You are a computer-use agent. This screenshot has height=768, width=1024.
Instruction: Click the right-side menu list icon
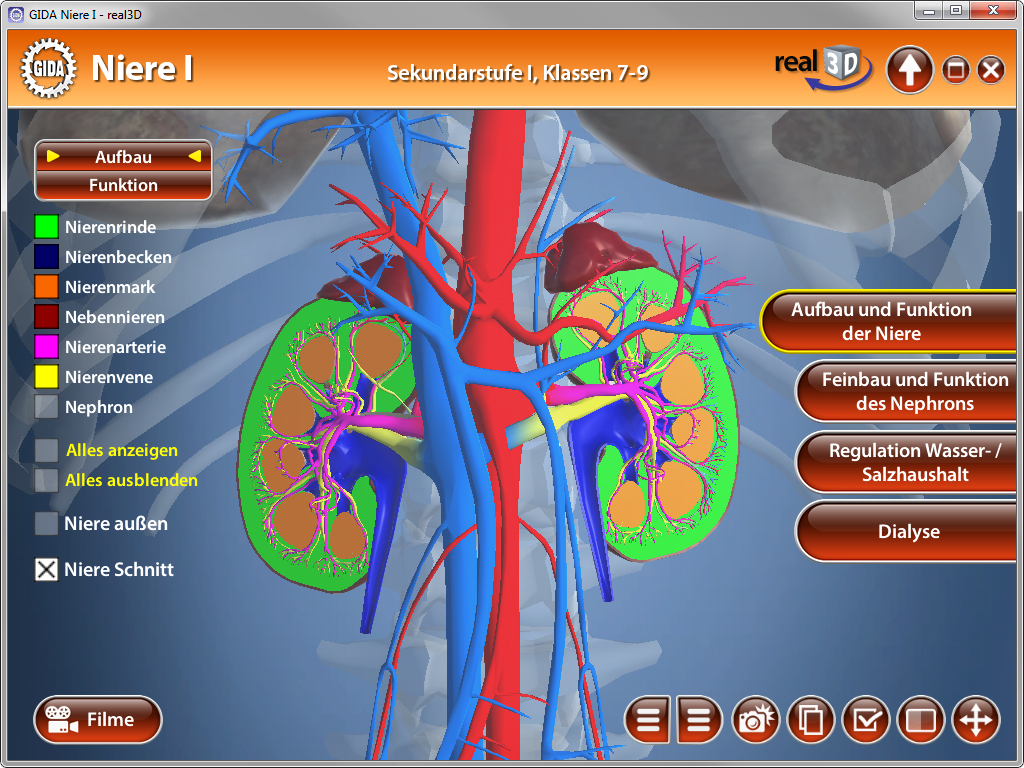[700, 720]
